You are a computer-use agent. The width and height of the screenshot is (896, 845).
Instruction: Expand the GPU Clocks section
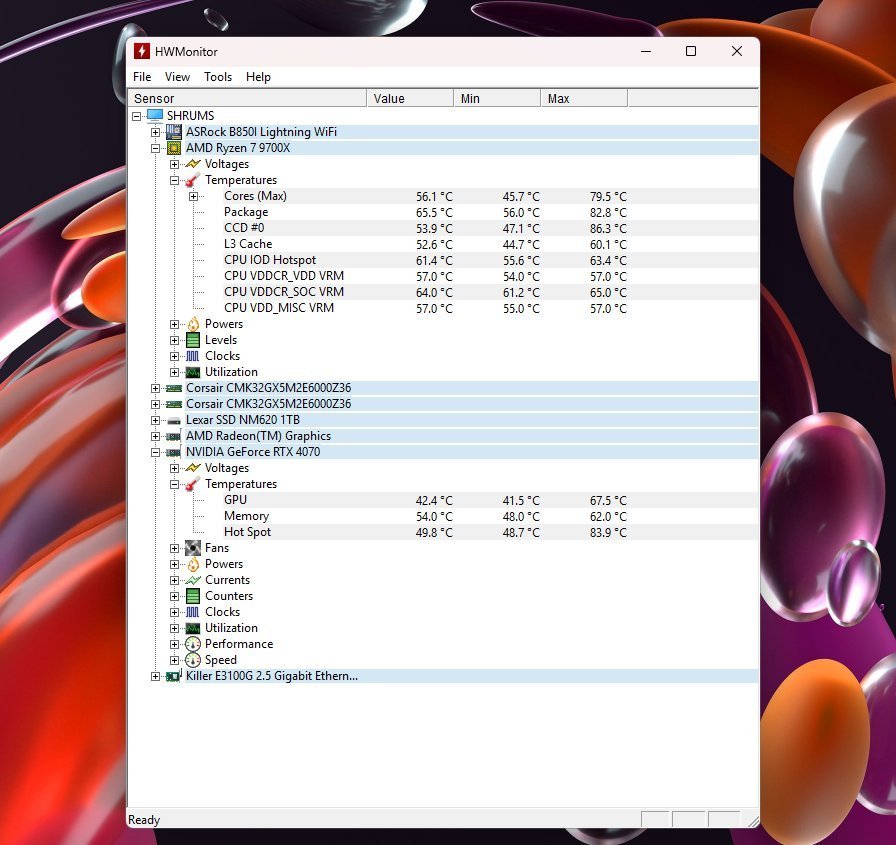pyautogui.click(x=174, y=612)
